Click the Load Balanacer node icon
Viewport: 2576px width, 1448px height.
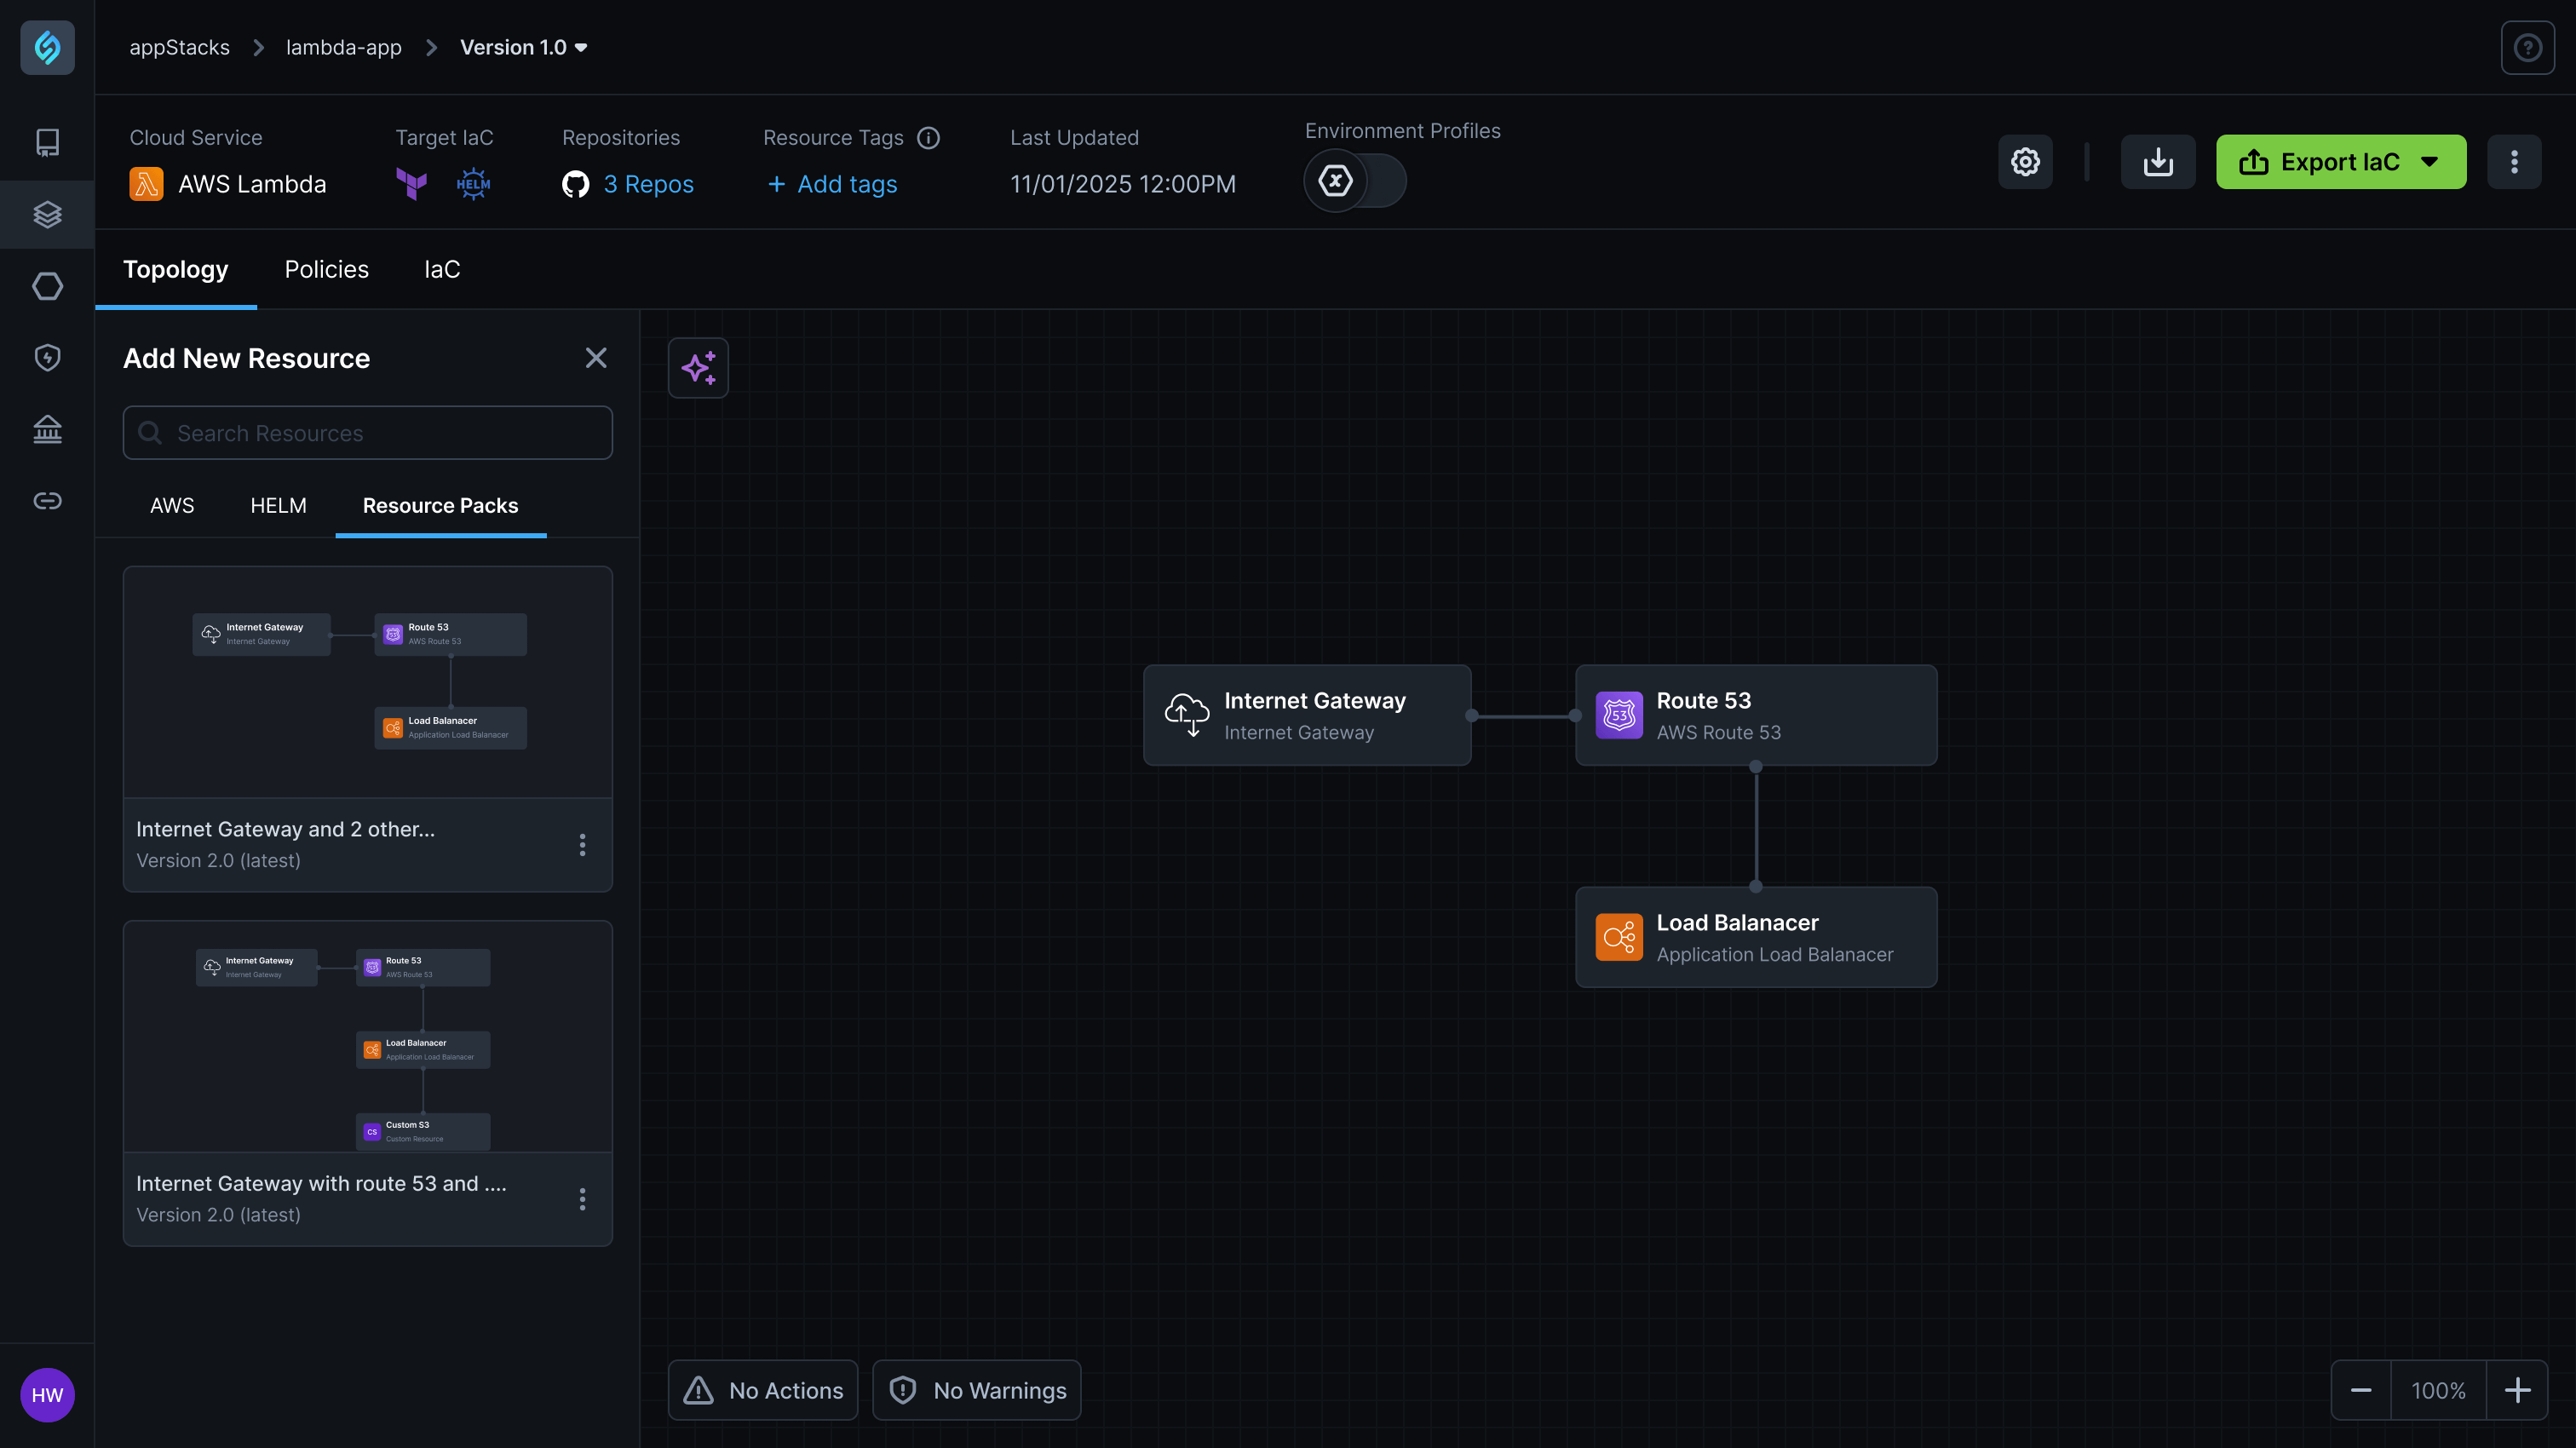click(x=1619, y=937)
